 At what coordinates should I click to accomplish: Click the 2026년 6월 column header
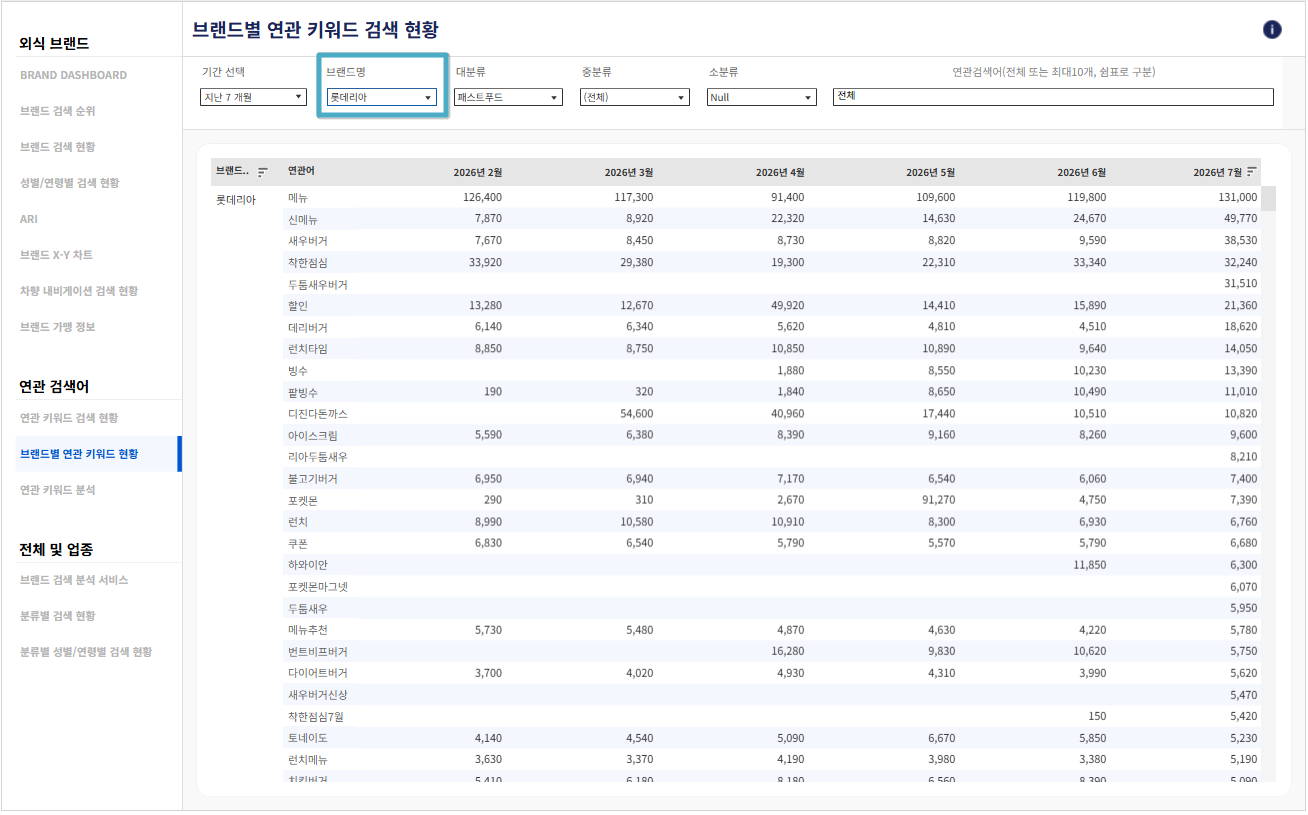click(x=1082, y=172)
